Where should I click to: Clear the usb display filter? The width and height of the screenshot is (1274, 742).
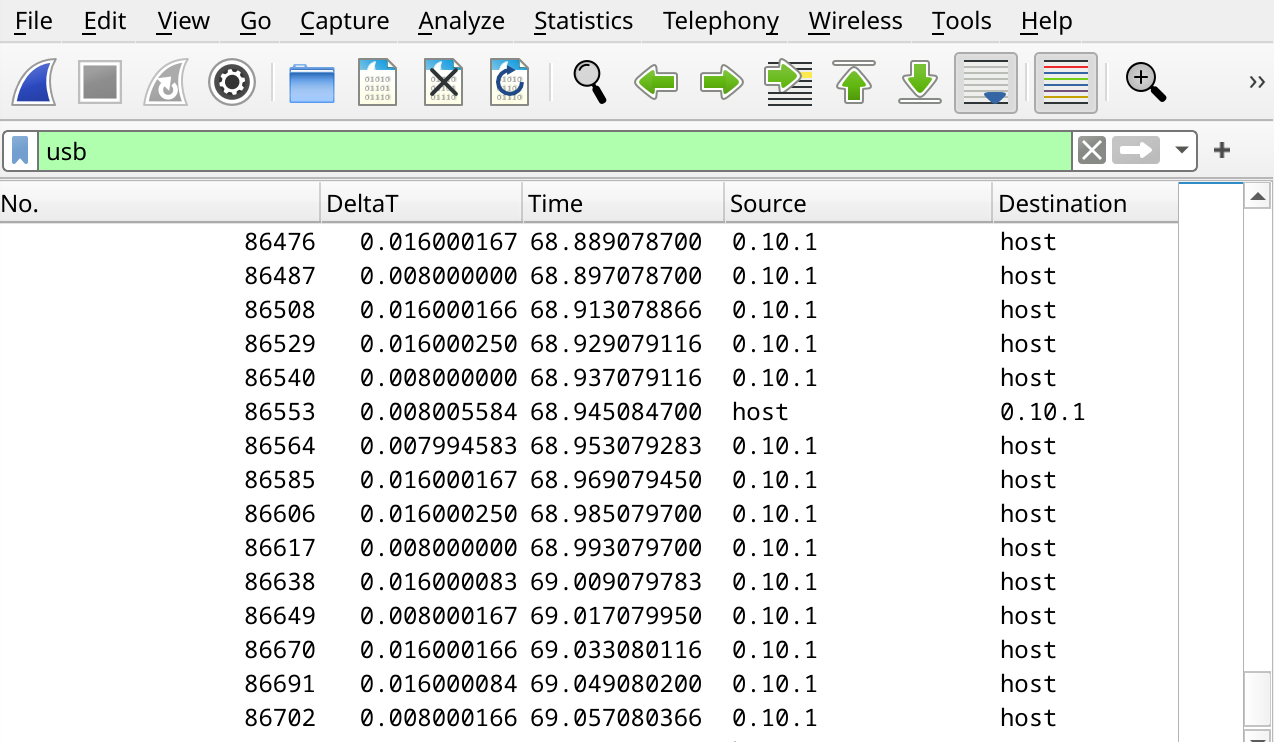(x=1092, y=151)
